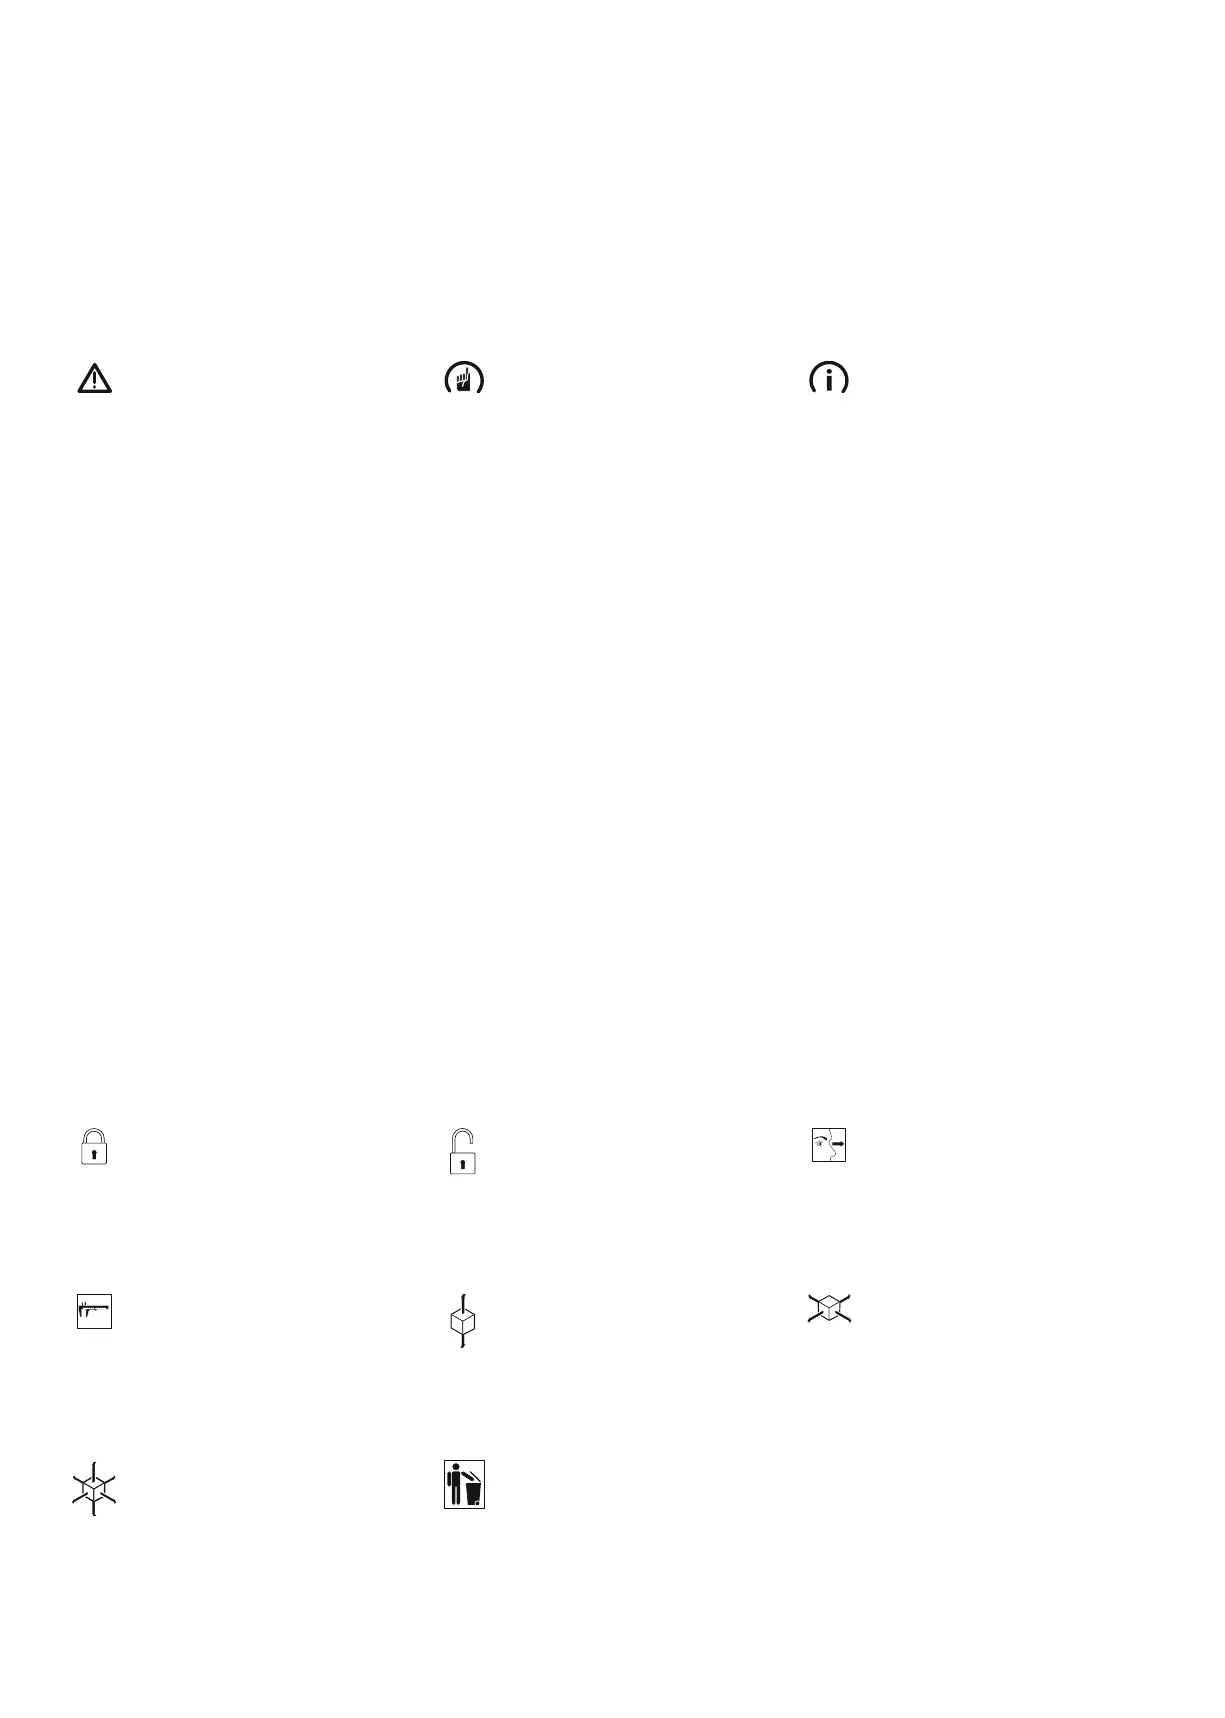Viewport: 1225px width, 1718px height.
Task: Select the caliper measurement icon
Action: [94, 1311]
